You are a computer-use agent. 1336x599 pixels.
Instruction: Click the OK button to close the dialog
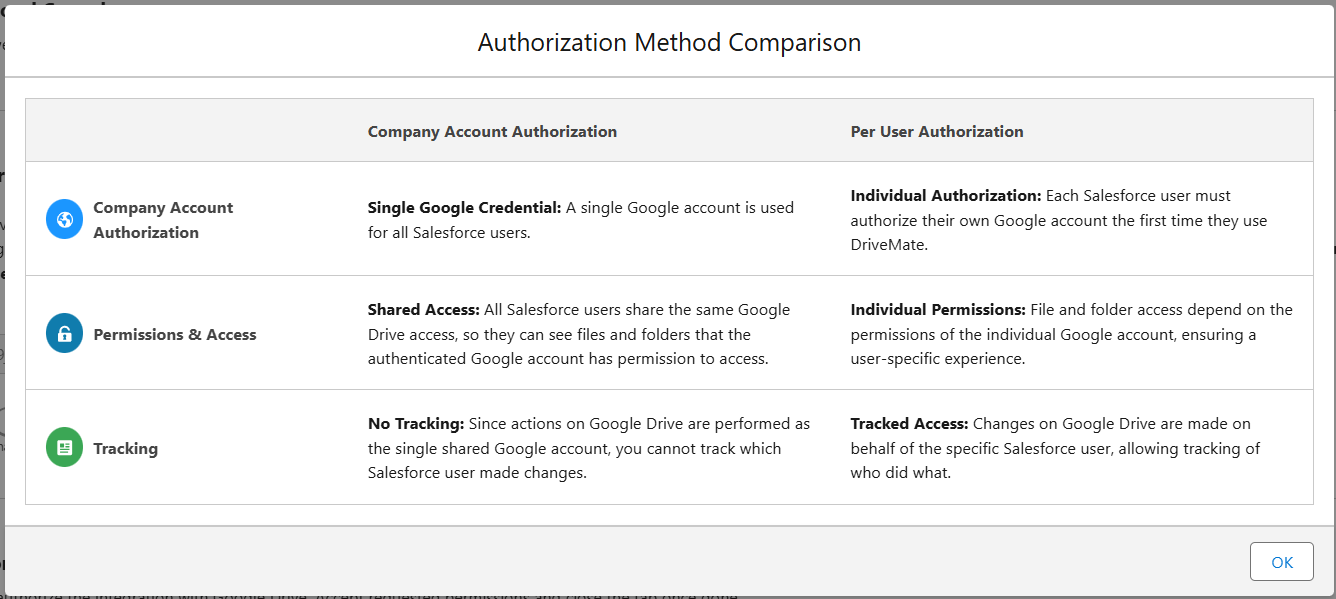coord(1281,561)
